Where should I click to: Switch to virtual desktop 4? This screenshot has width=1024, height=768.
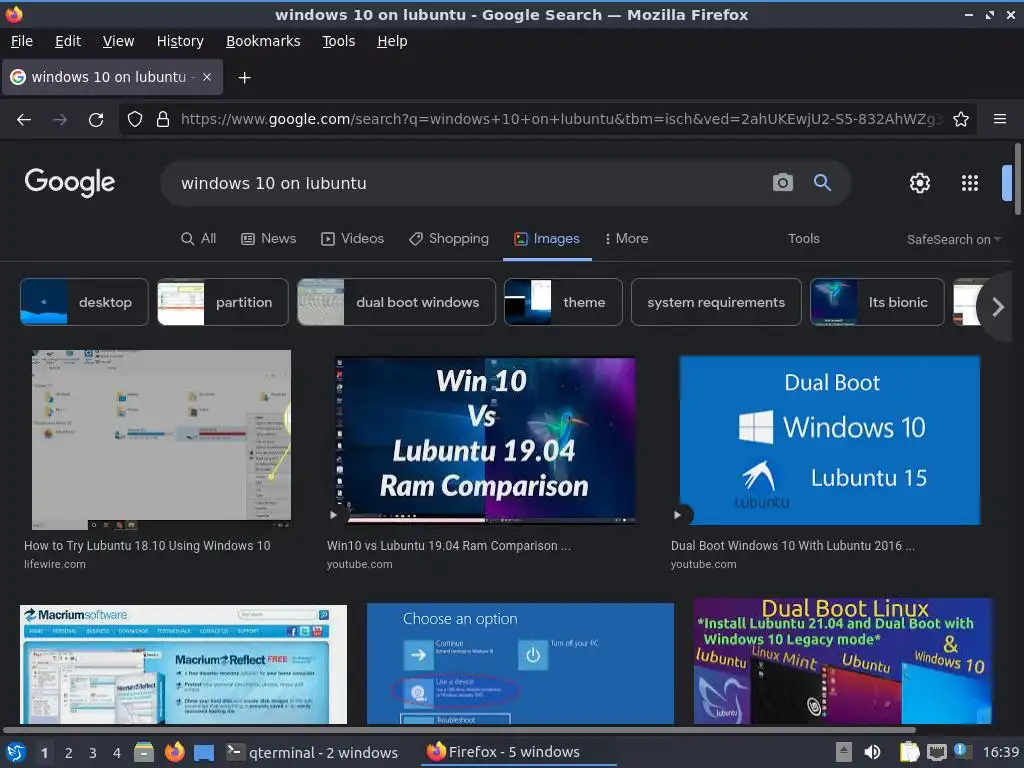click(x=117, y=753)
